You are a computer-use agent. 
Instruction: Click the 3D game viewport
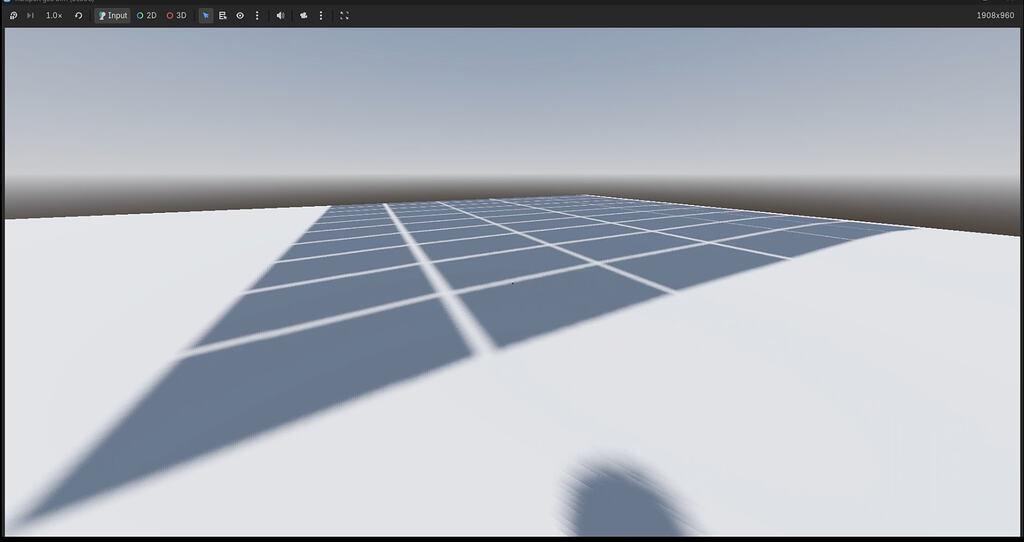coord(512,281)
